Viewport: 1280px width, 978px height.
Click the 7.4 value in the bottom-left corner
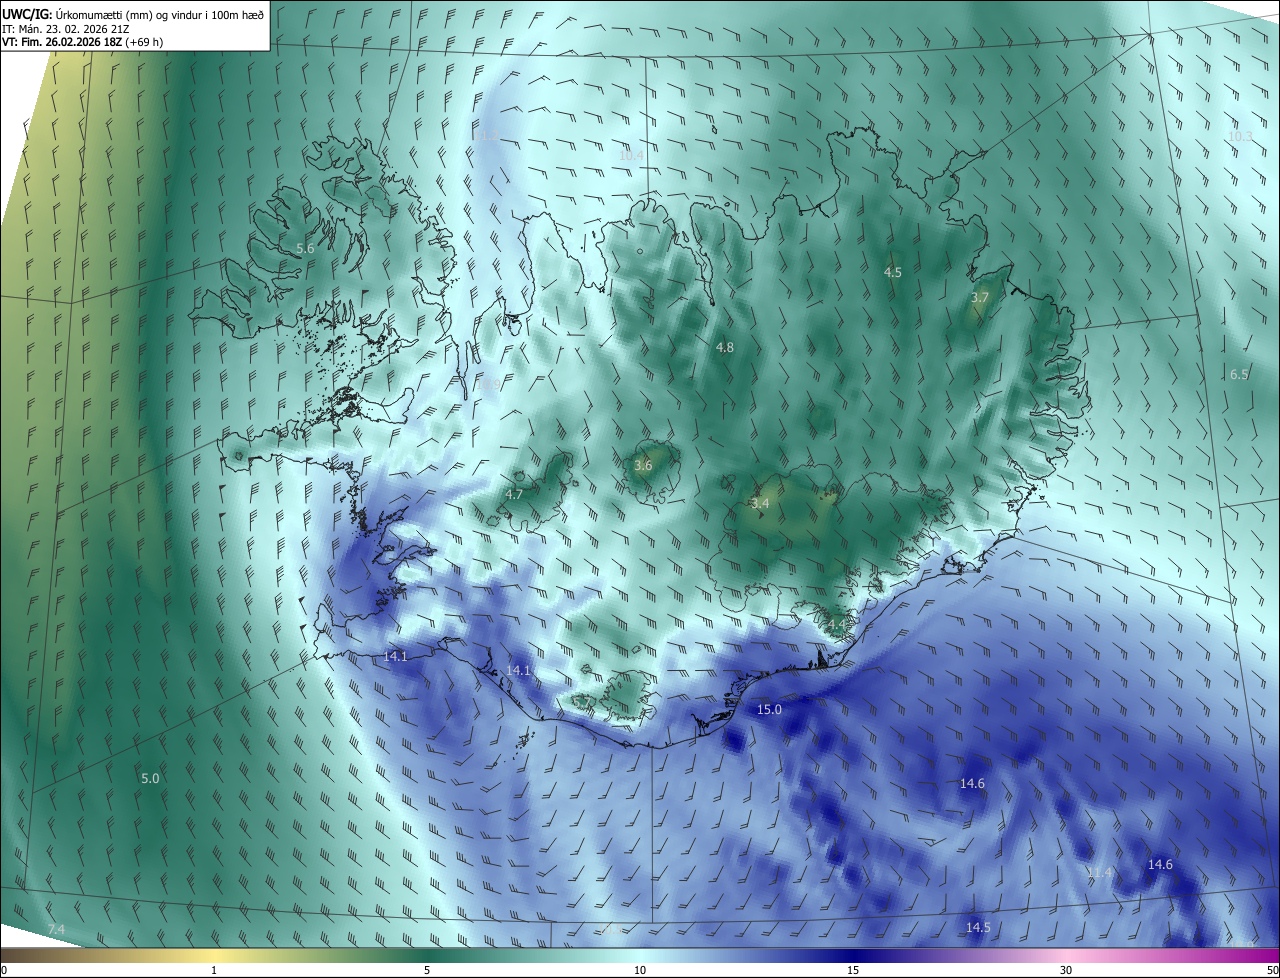tap(56, 930)
